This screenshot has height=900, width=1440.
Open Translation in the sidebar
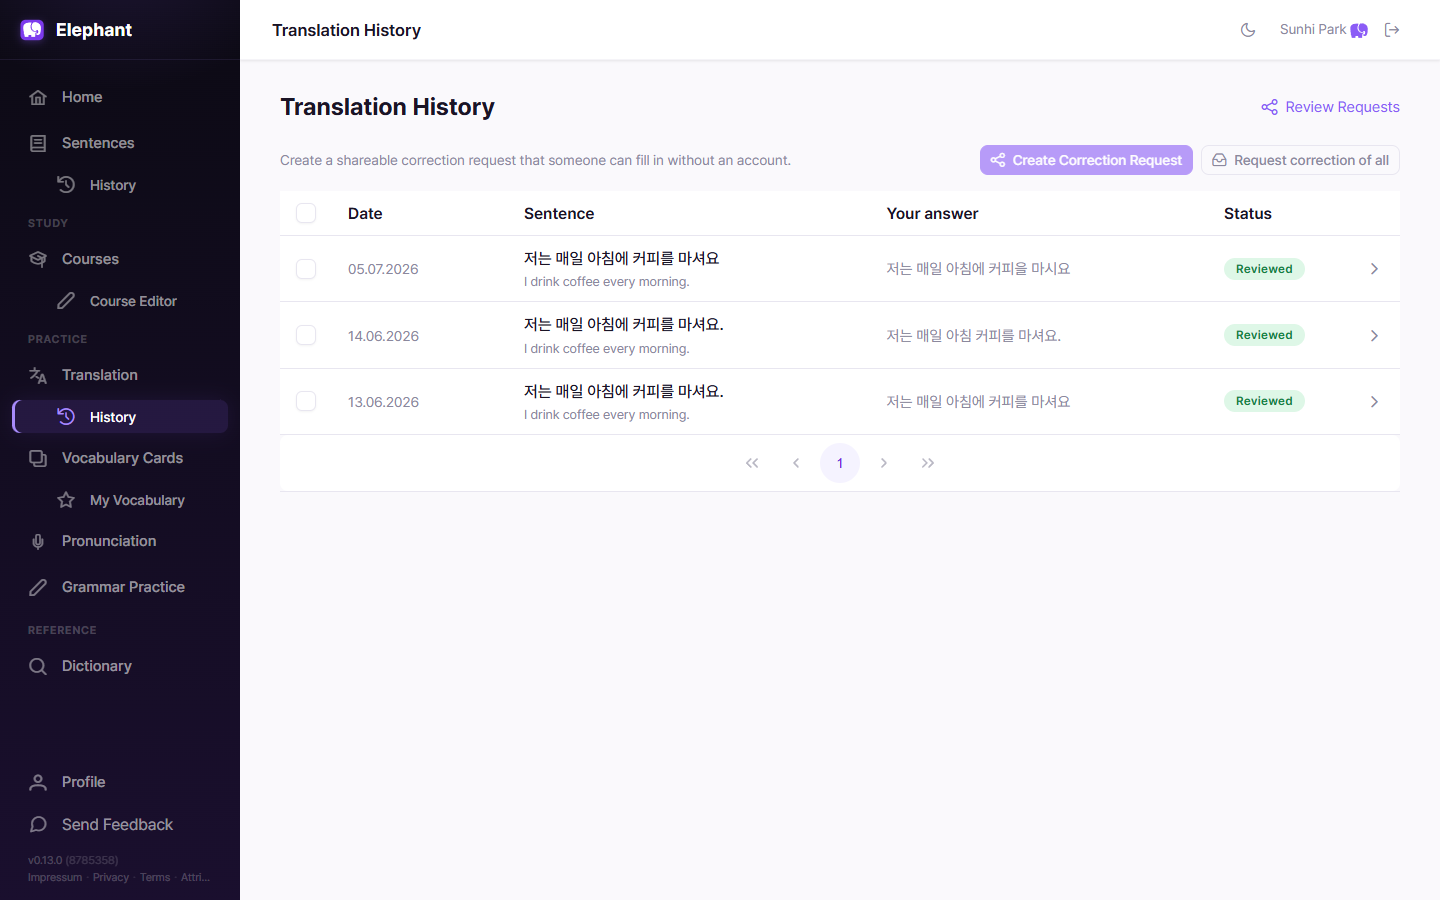coord(120,375)
